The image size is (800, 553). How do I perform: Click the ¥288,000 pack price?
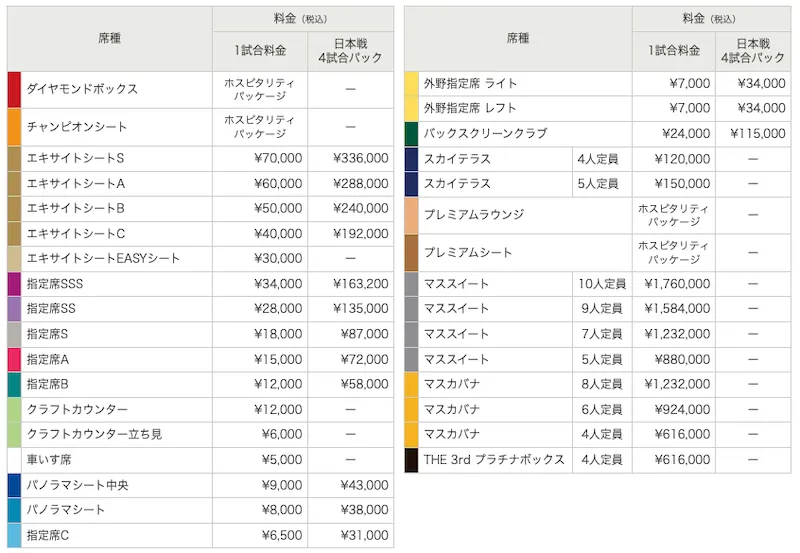(361, 184)
